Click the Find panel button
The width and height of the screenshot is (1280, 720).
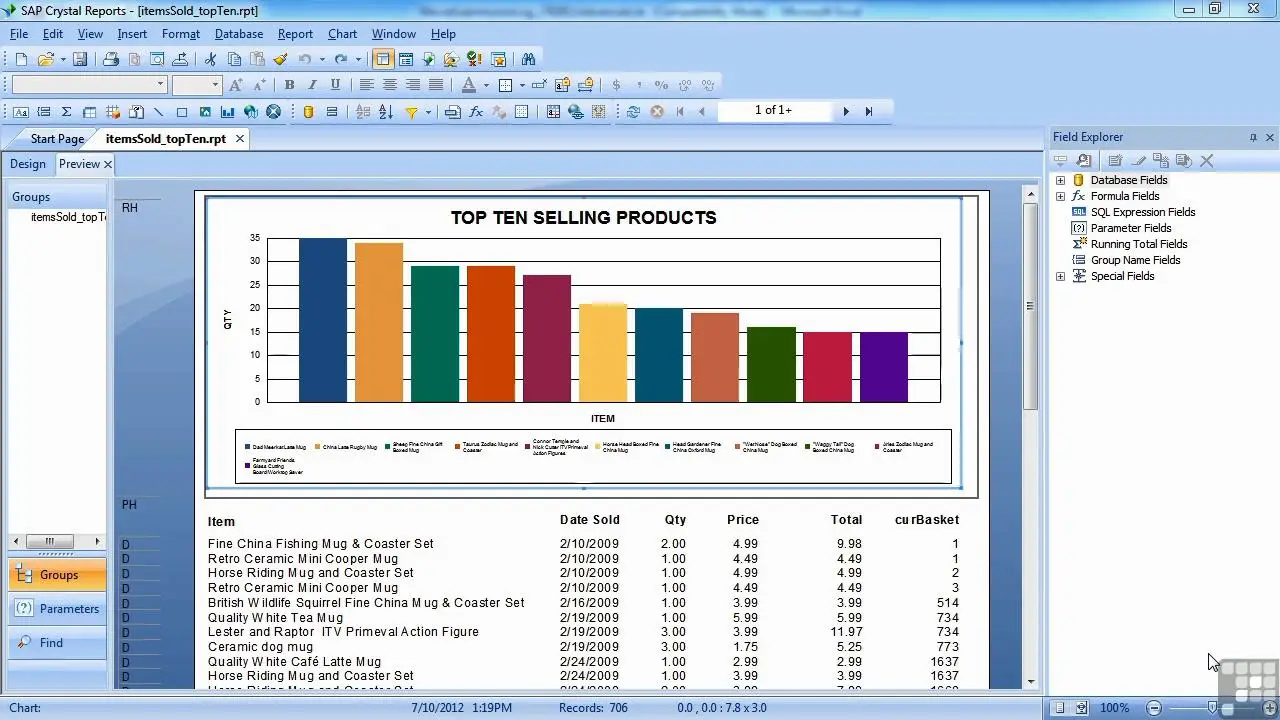click(57, 643)
